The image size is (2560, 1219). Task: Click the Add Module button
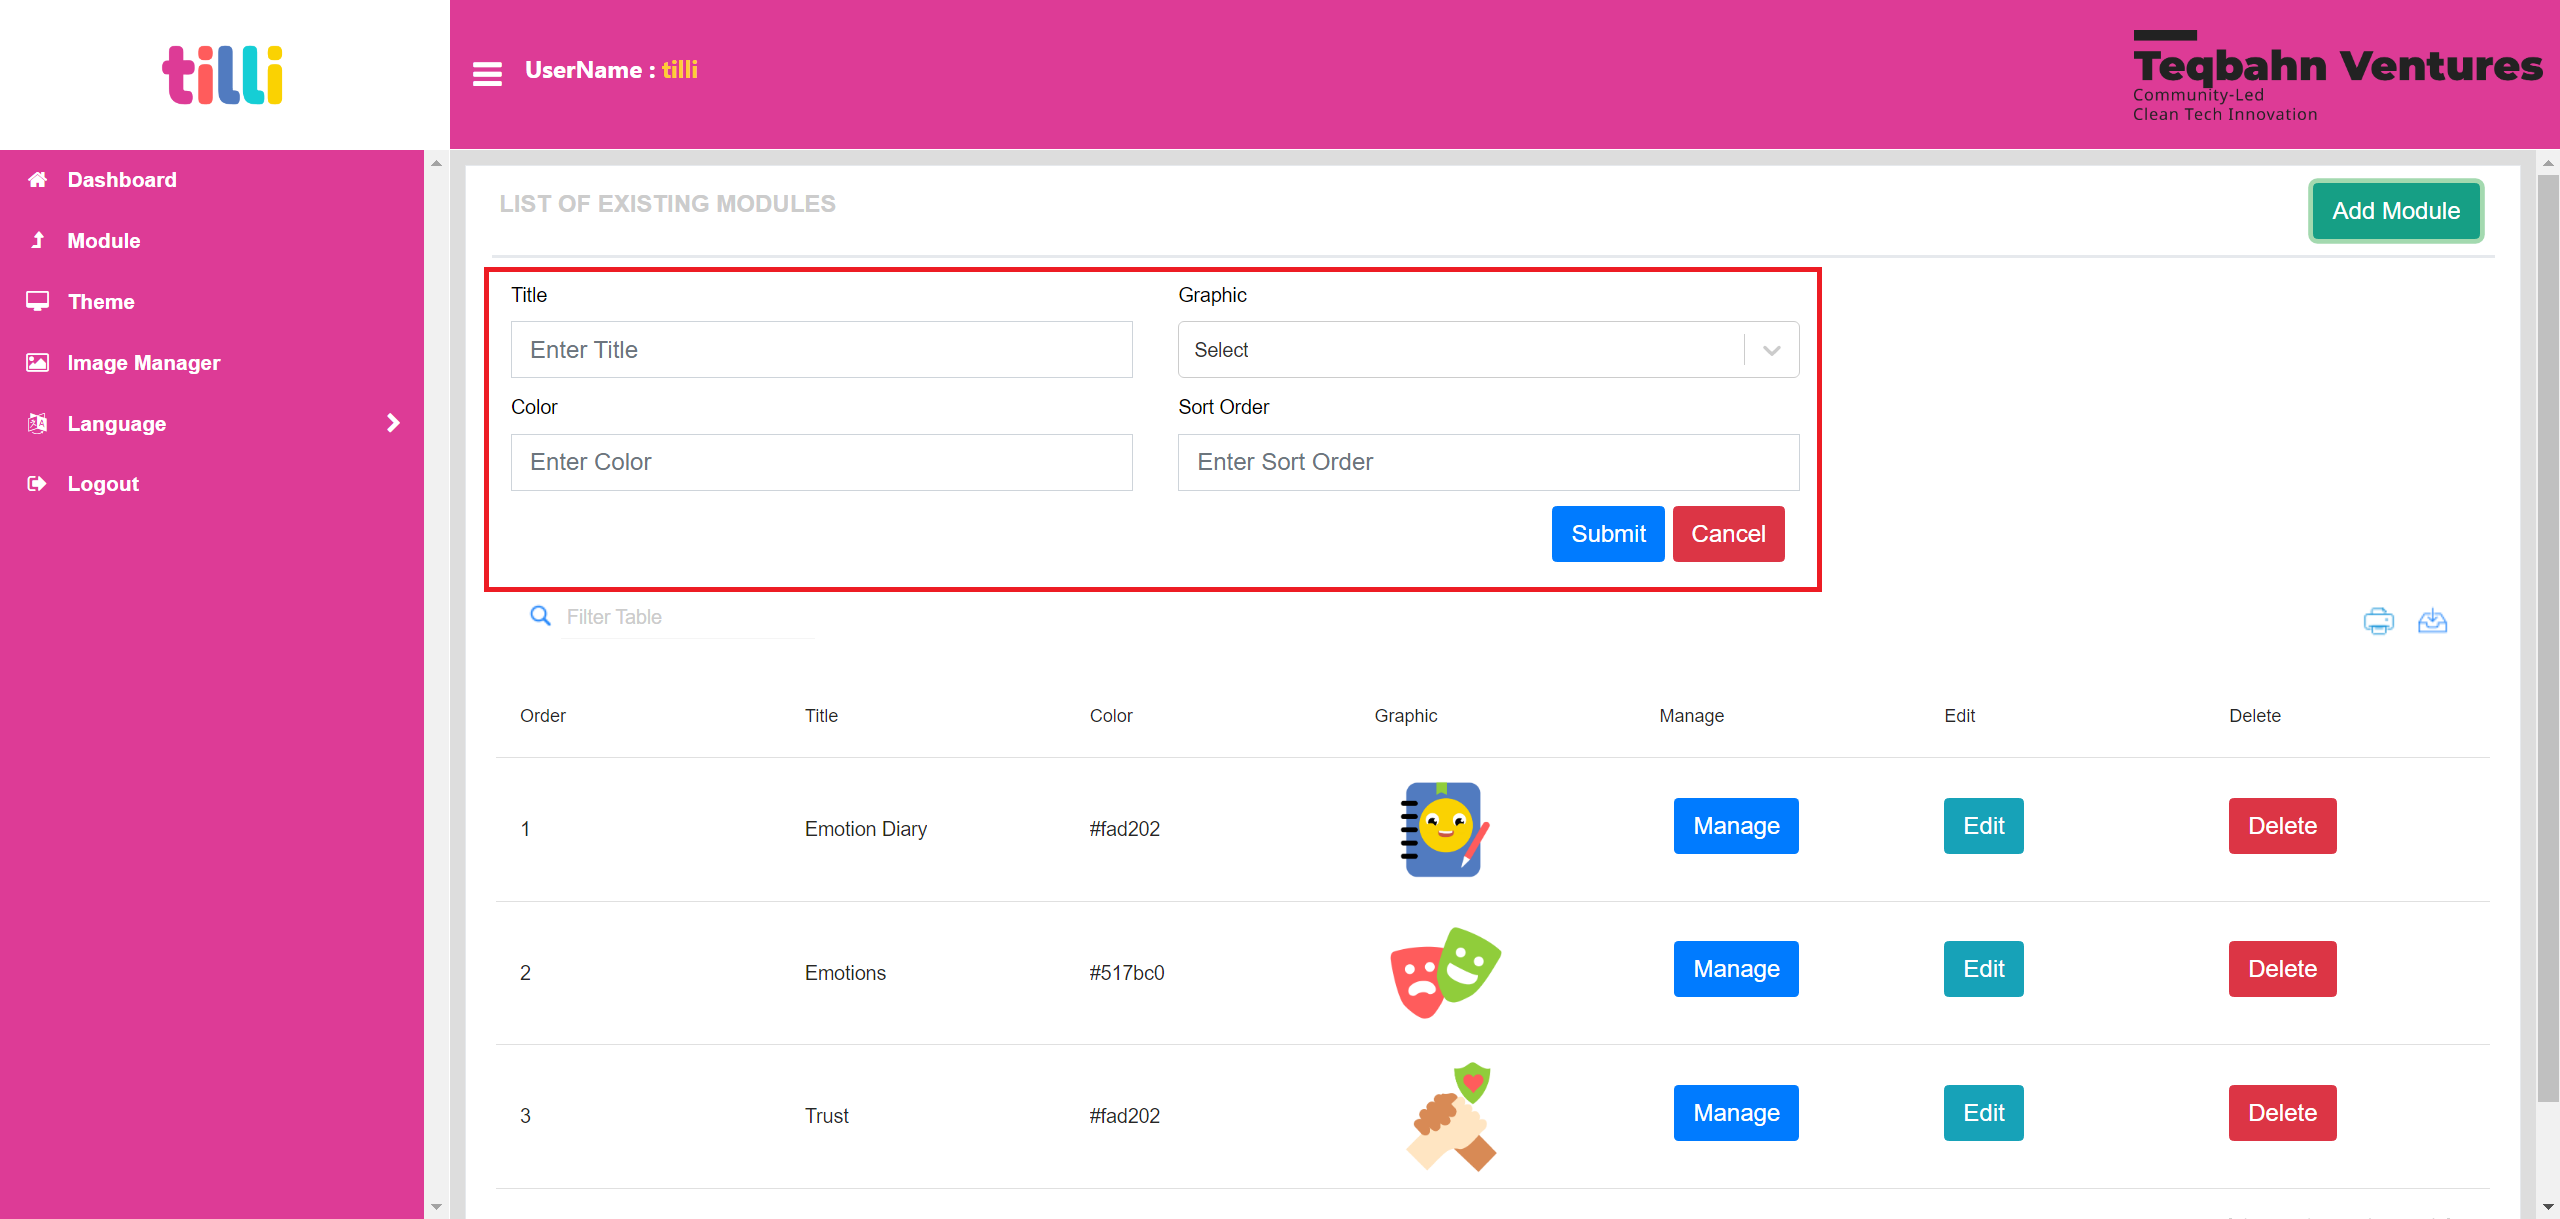click(x=2397, y=211)
